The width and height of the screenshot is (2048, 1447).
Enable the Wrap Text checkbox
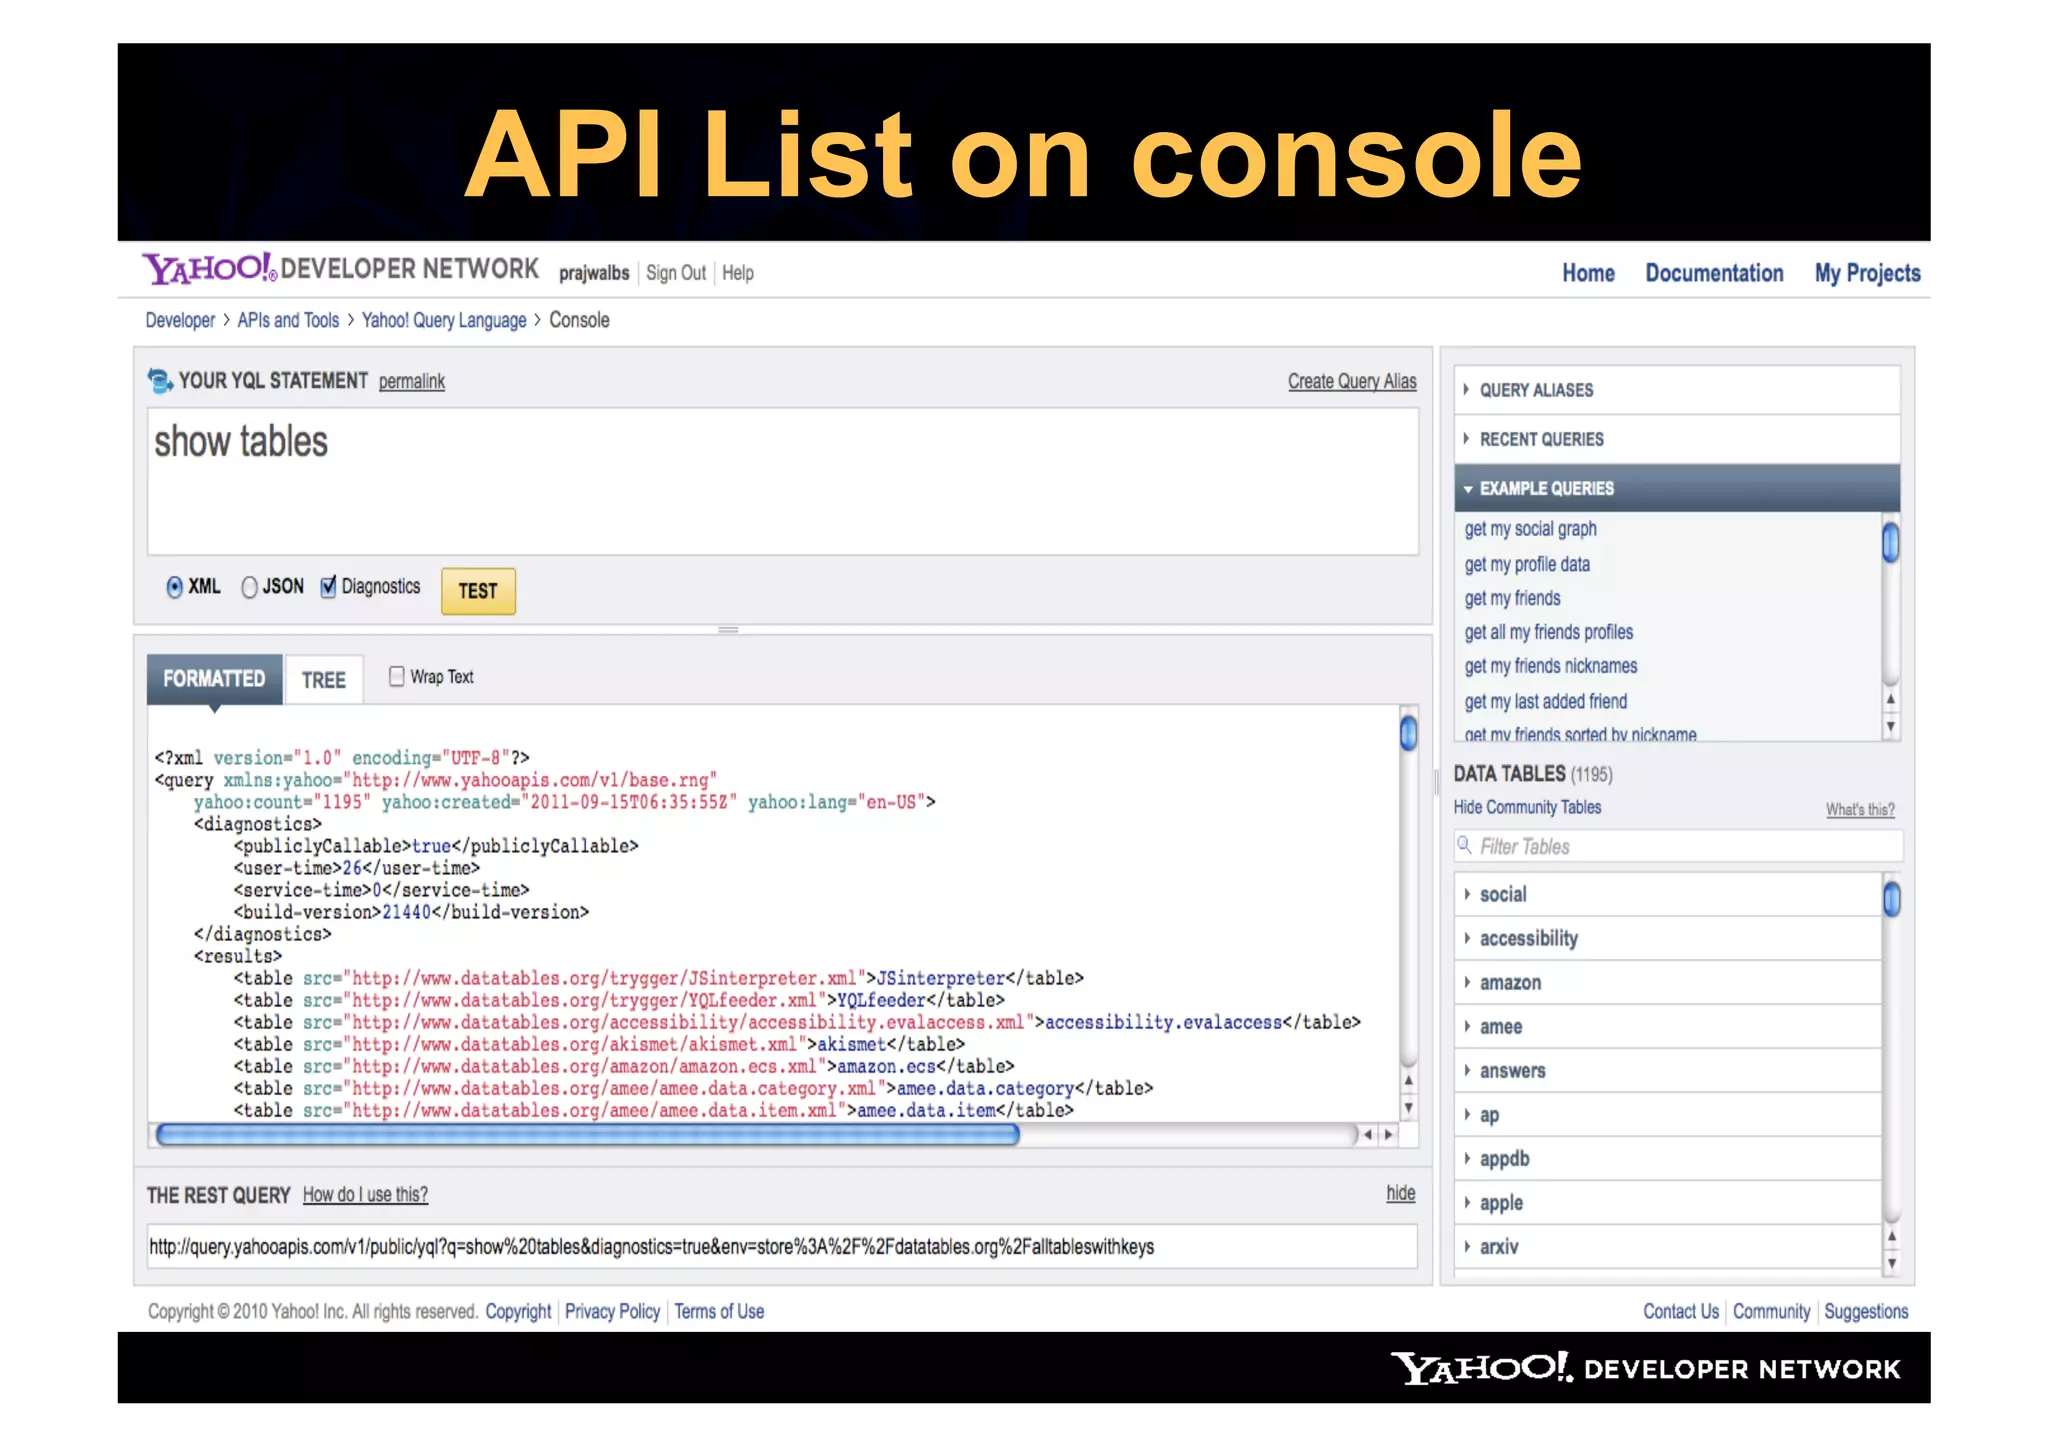397,676
